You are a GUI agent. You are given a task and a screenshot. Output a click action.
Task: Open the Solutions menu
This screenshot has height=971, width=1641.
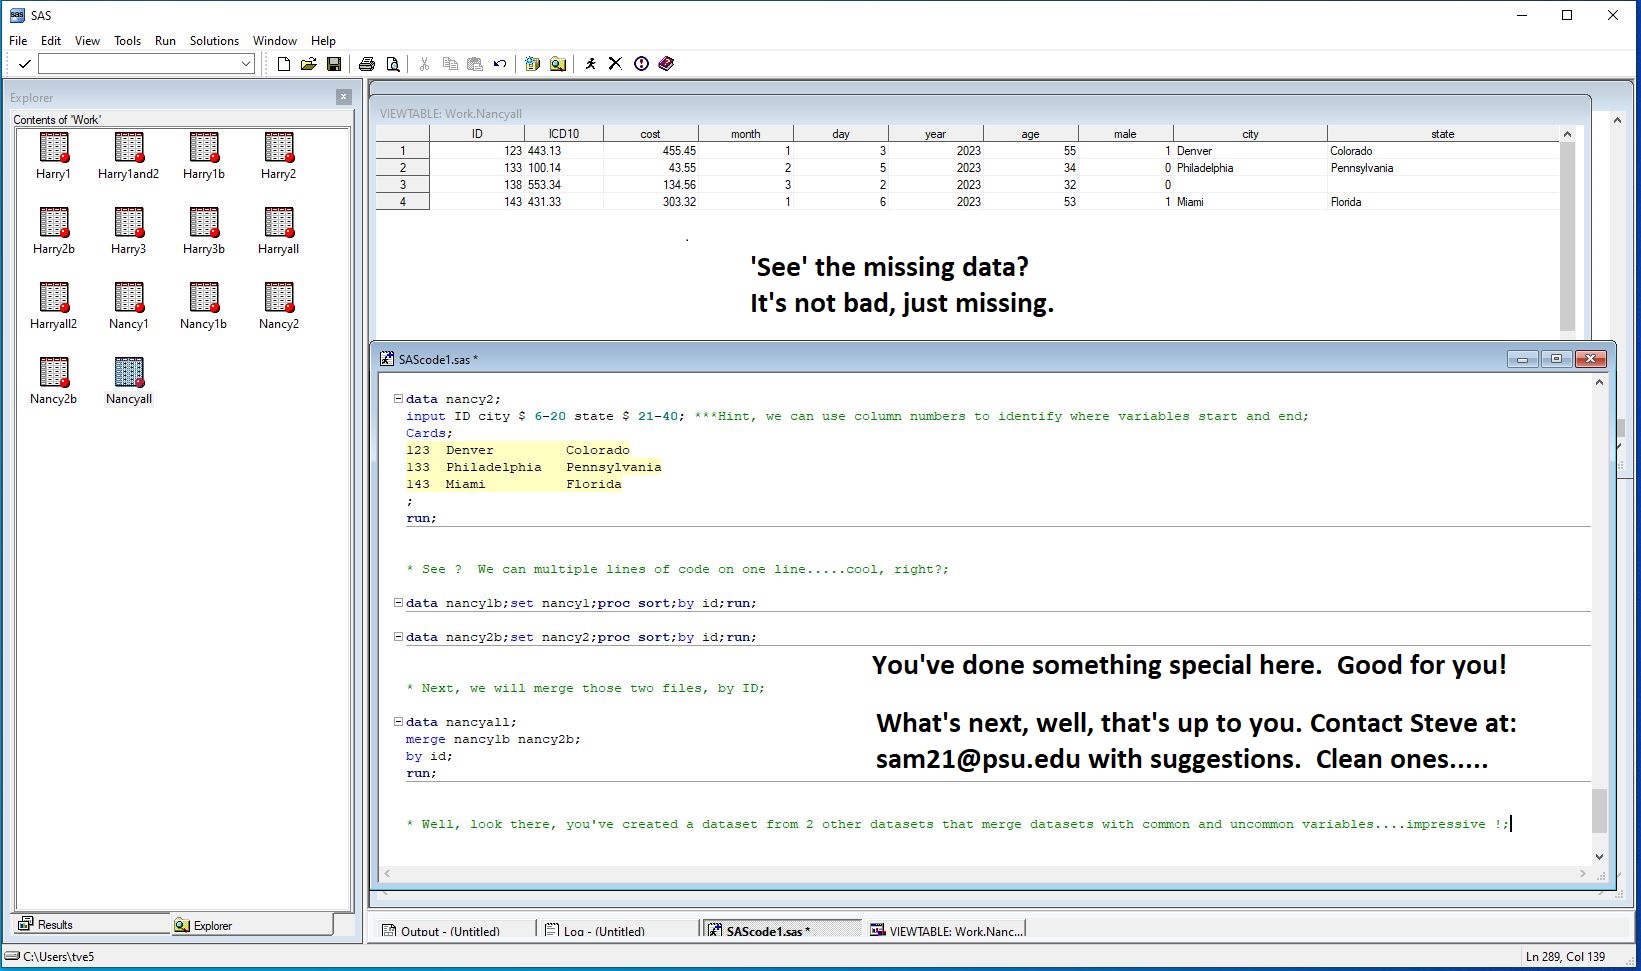pos(214,41)
